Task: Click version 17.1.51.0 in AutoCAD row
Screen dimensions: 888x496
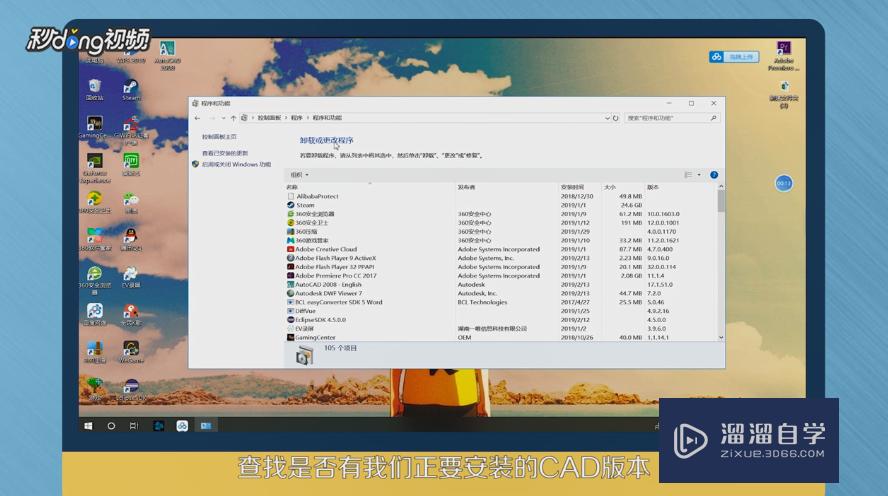Action: [x=660, y=285]
